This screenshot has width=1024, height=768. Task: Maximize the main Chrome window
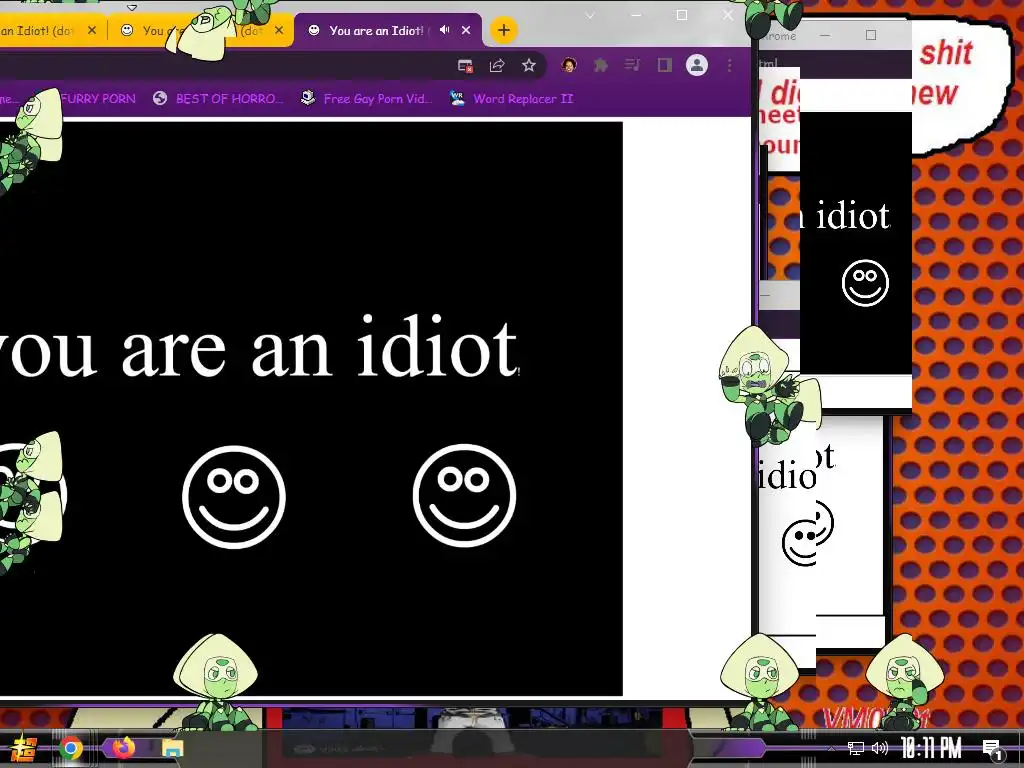[682, 15]
